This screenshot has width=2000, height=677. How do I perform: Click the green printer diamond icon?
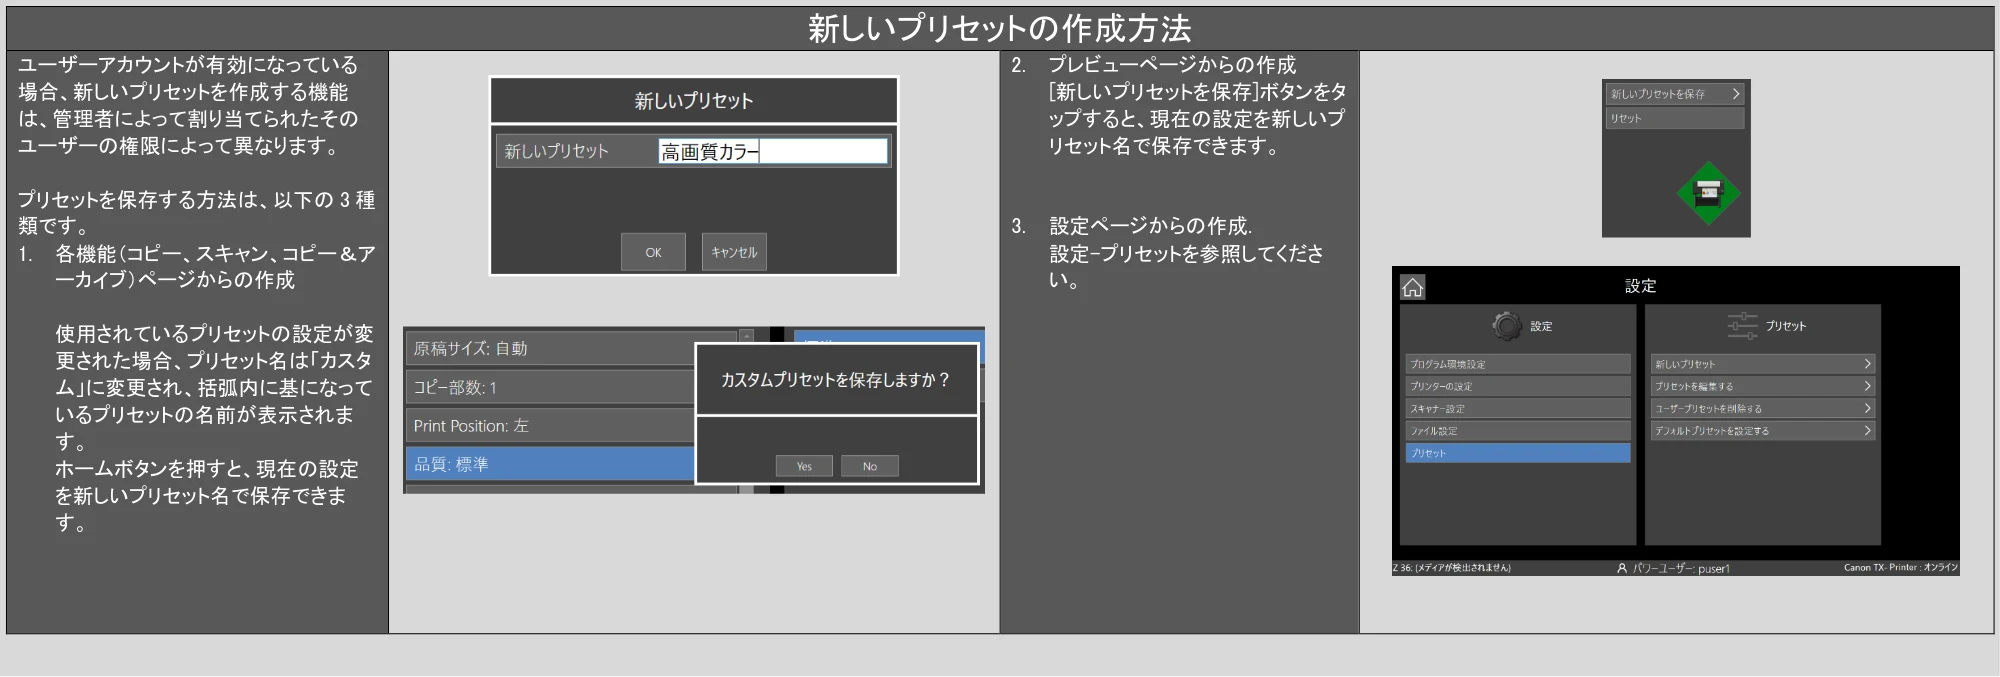[1709, 193]
